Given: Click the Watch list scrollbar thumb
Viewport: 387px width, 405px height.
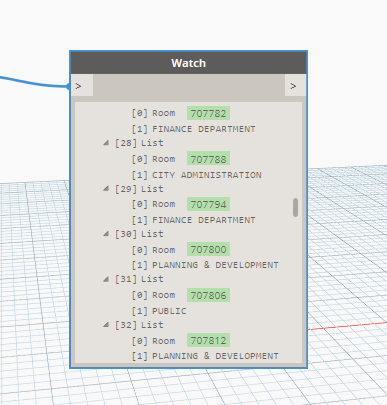Looking at the screenshot, I should (295, 207).
